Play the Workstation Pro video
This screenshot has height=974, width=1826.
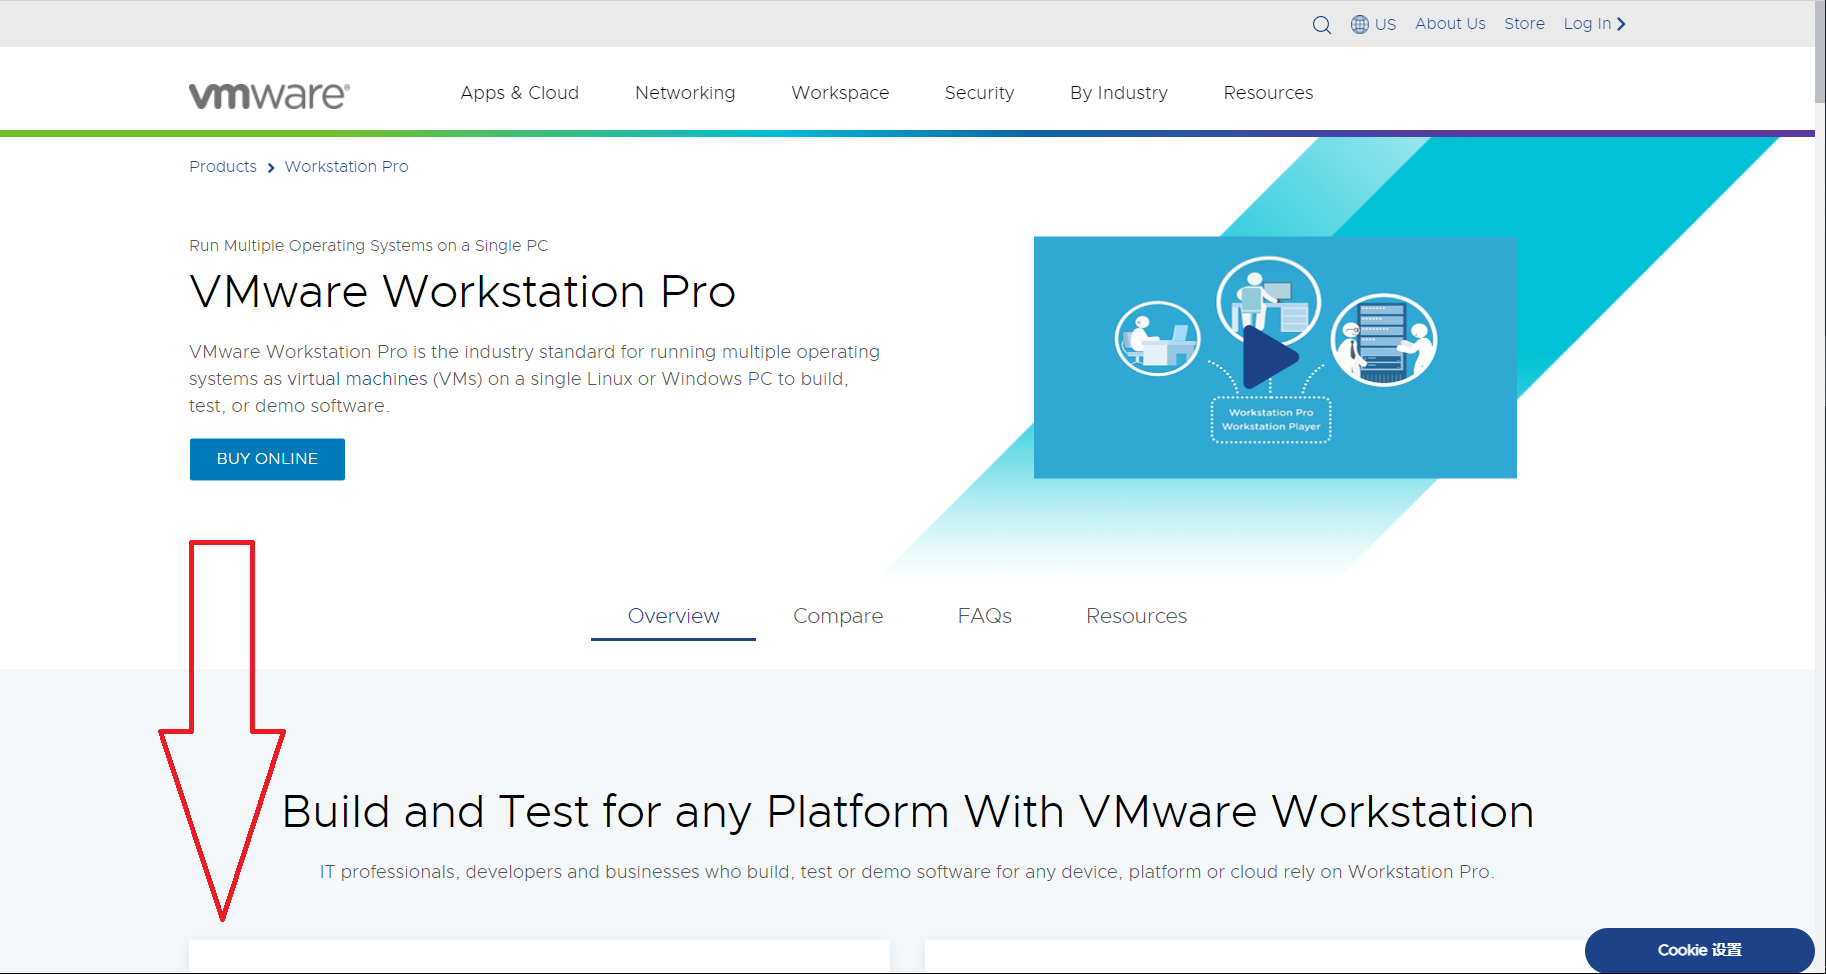pos(1270,357)
